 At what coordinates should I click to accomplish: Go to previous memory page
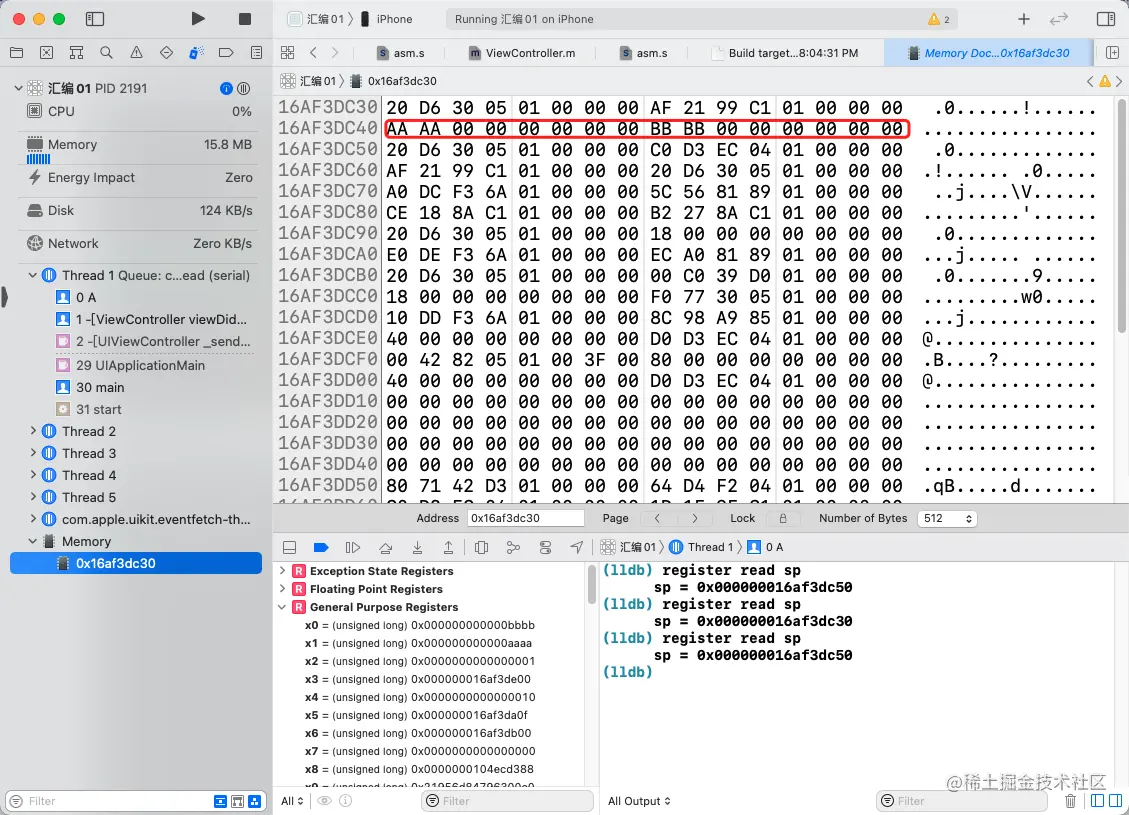[x=657, y=518]
